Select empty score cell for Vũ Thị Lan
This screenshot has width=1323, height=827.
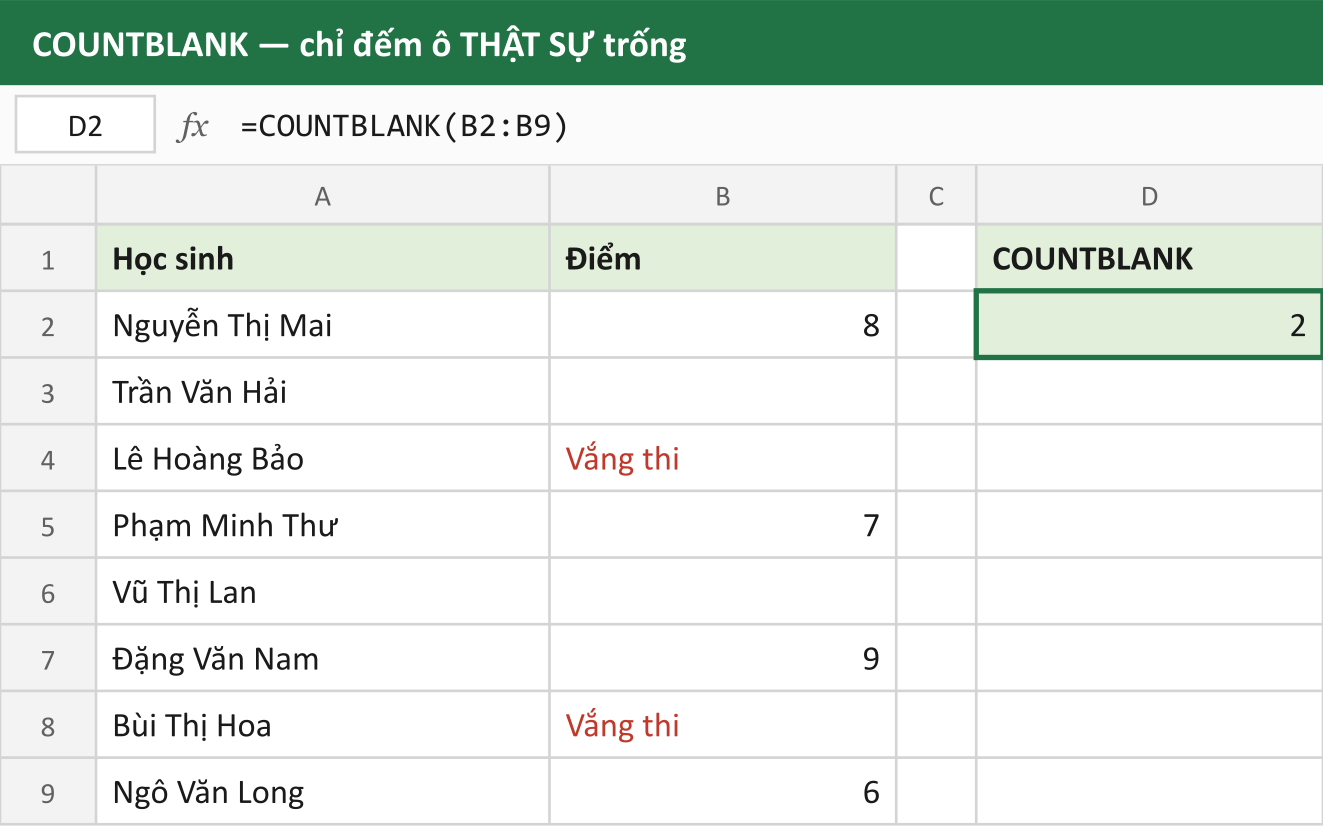click(x=723, y=592)
